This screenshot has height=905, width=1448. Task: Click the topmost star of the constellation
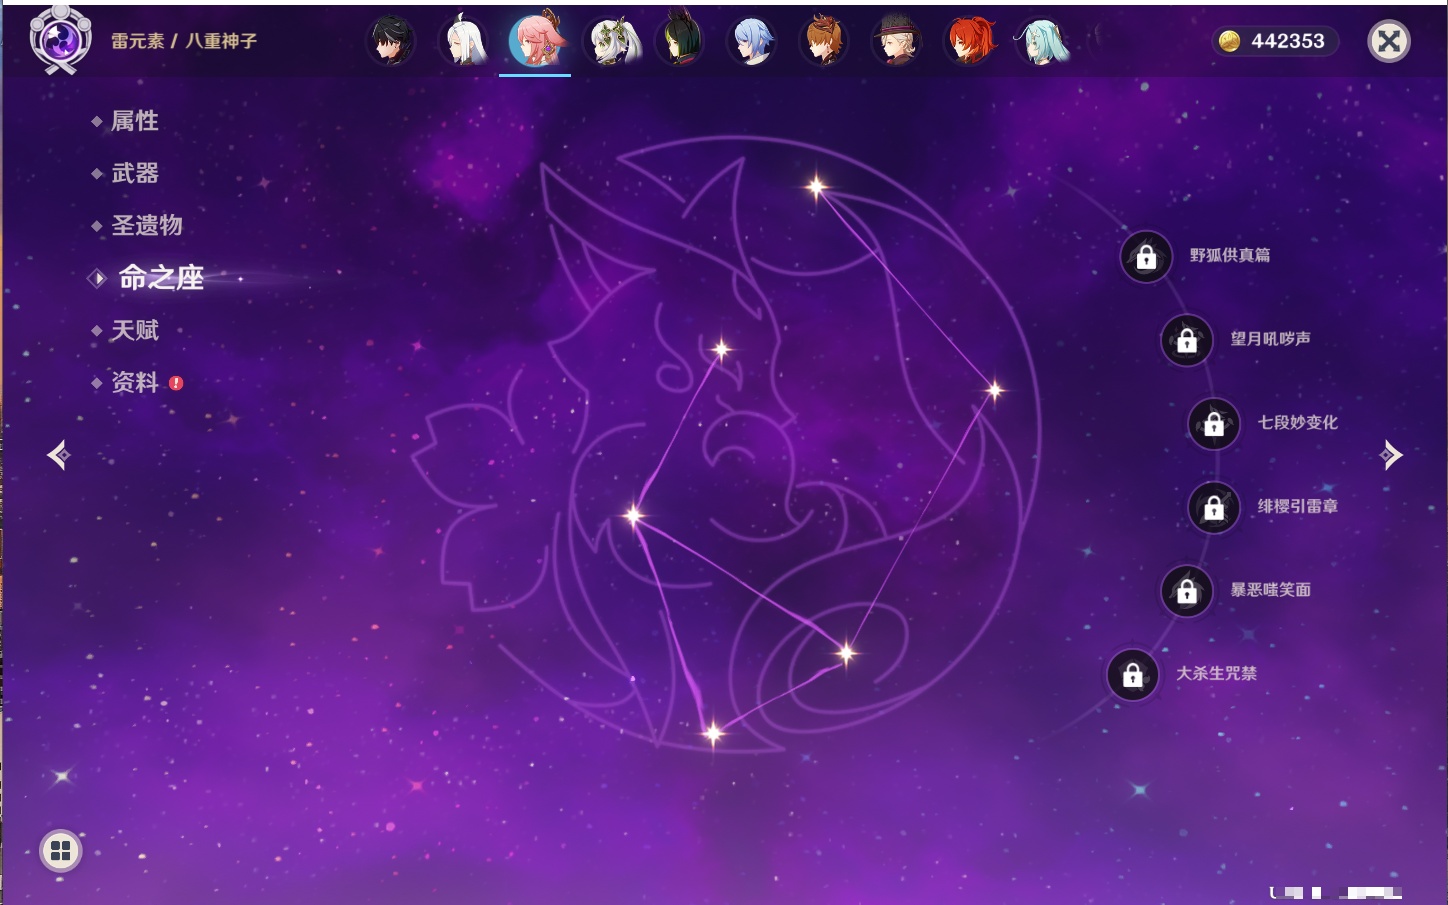click(x=817, y=186)
